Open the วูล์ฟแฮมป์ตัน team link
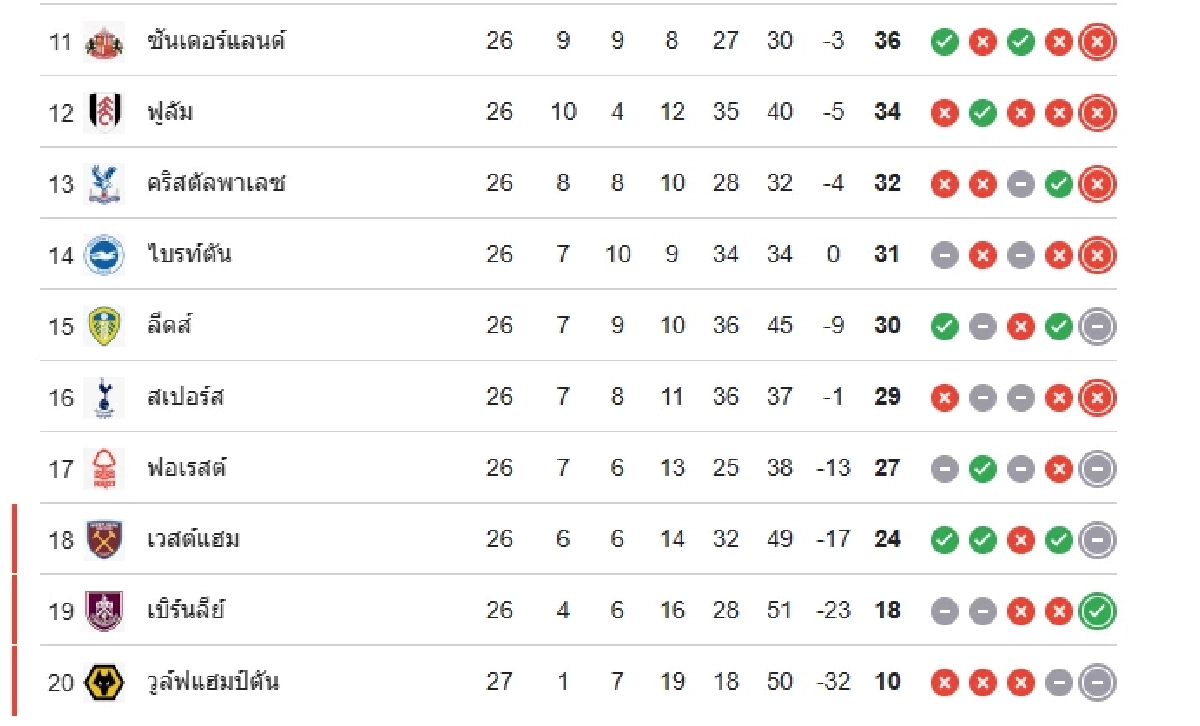The height and width of the screenshot is (726, 1200). point(213,682)
